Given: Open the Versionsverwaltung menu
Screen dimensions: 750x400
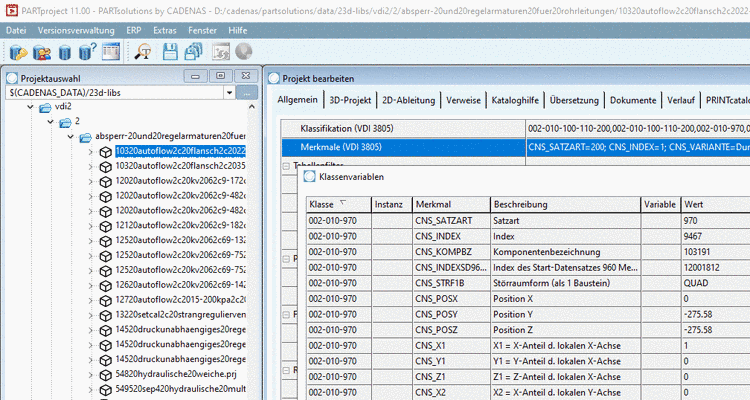Looking at the screenshot, I should pos(76,30).
